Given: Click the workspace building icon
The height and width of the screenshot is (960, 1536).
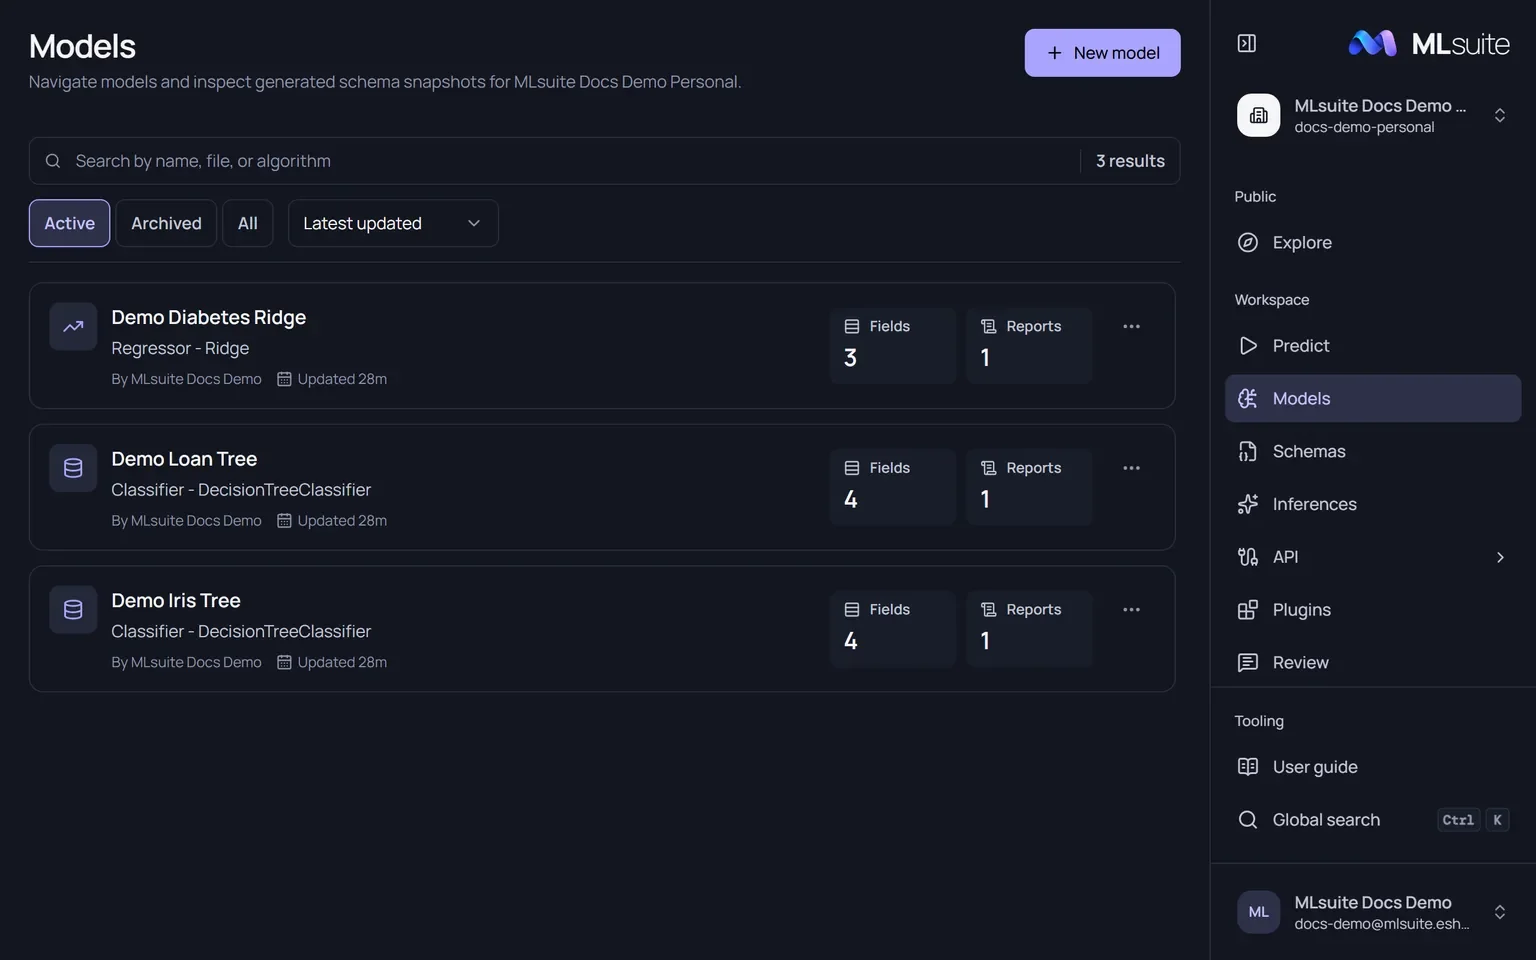Looking at the screenshot, I should [x=1258, y=115].
